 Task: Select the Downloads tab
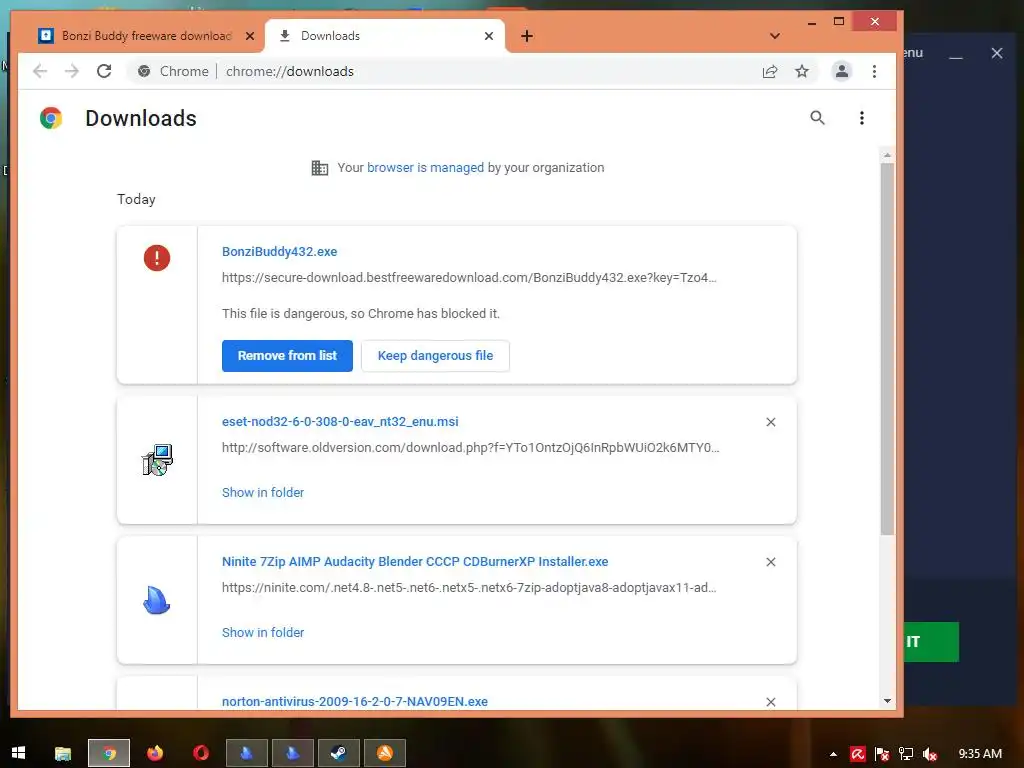click(x=384, y=36)
